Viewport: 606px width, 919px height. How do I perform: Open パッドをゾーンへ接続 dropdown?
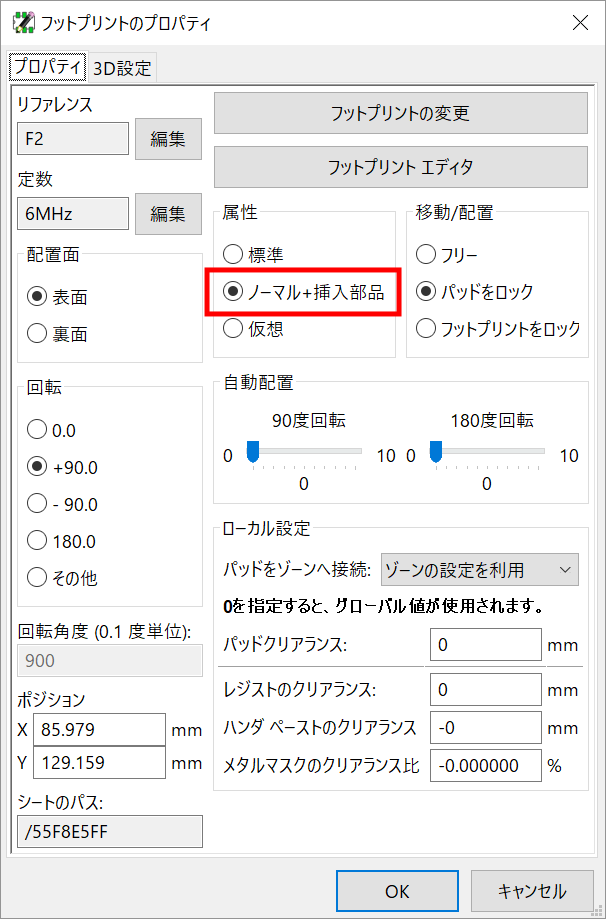pyautogui.click(x=479, y=570)
